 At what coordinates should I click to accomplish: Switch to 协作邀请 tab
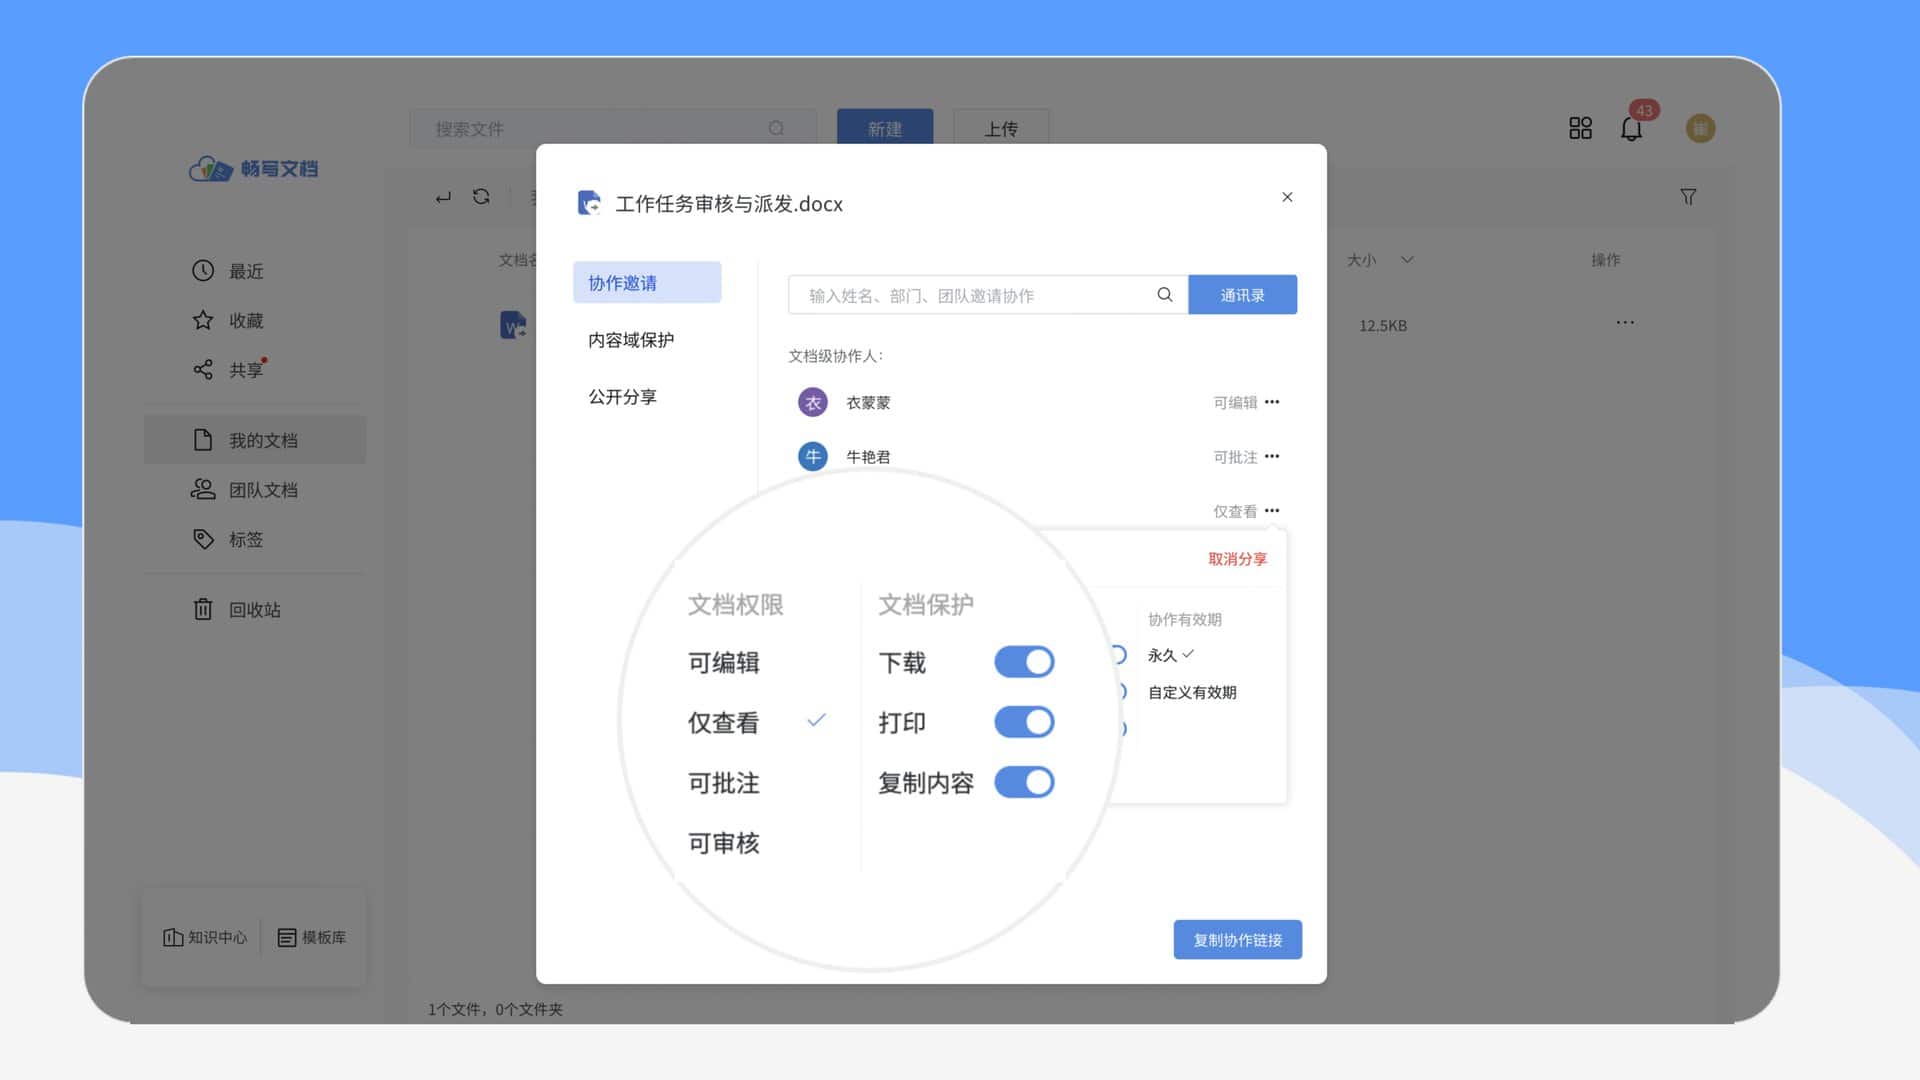tap(647, 283)
